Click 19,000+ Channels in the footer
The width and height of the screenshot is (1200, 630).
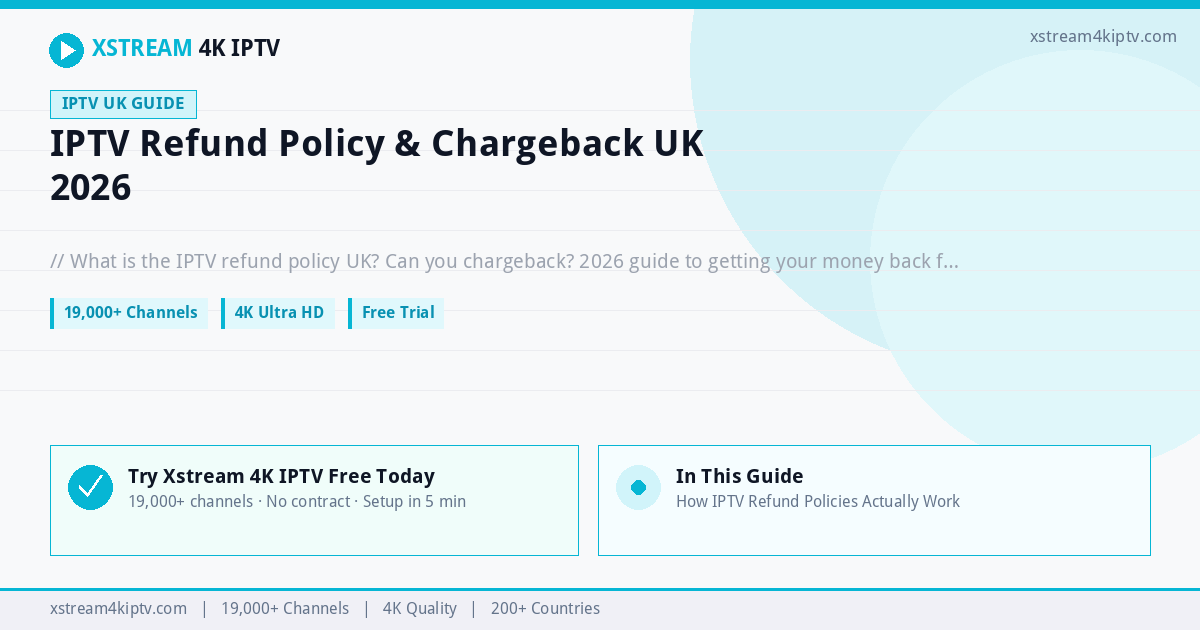coord(285,608)
